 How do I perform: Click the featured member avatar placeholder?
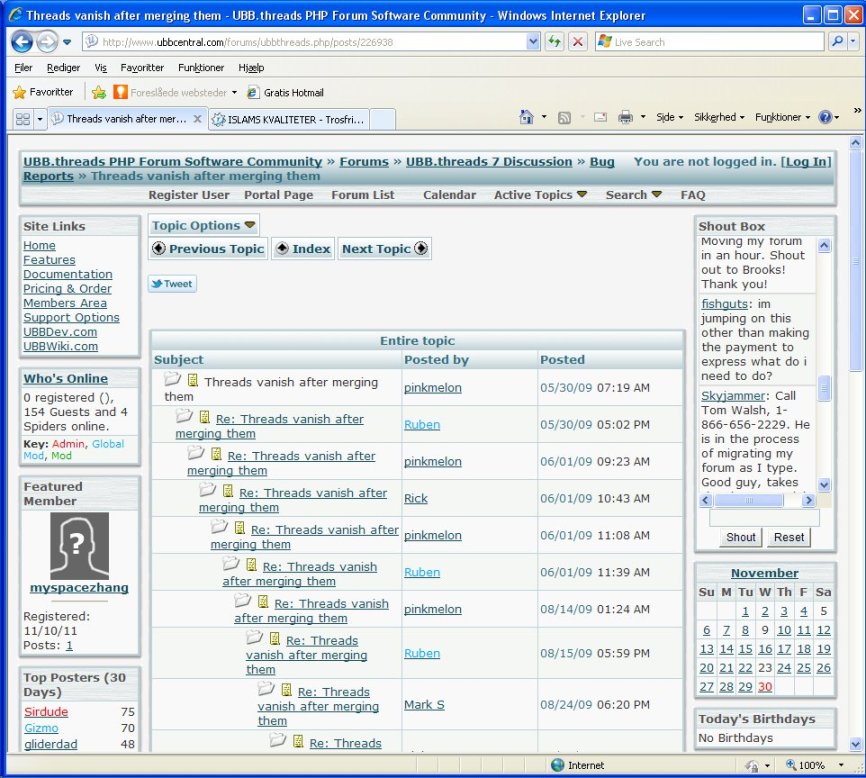pos(80,546)
